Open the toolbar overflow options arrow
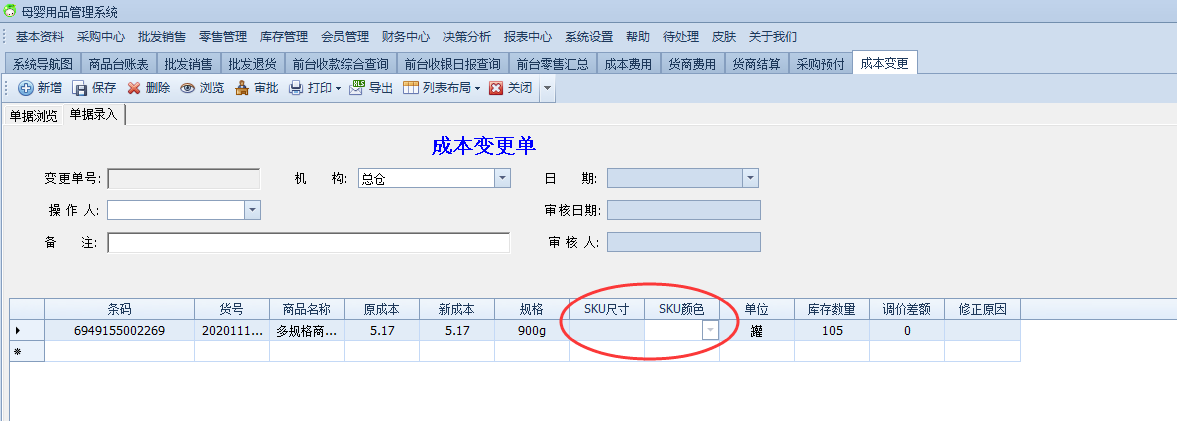The image size is (1177, 421). click(547, 89)
